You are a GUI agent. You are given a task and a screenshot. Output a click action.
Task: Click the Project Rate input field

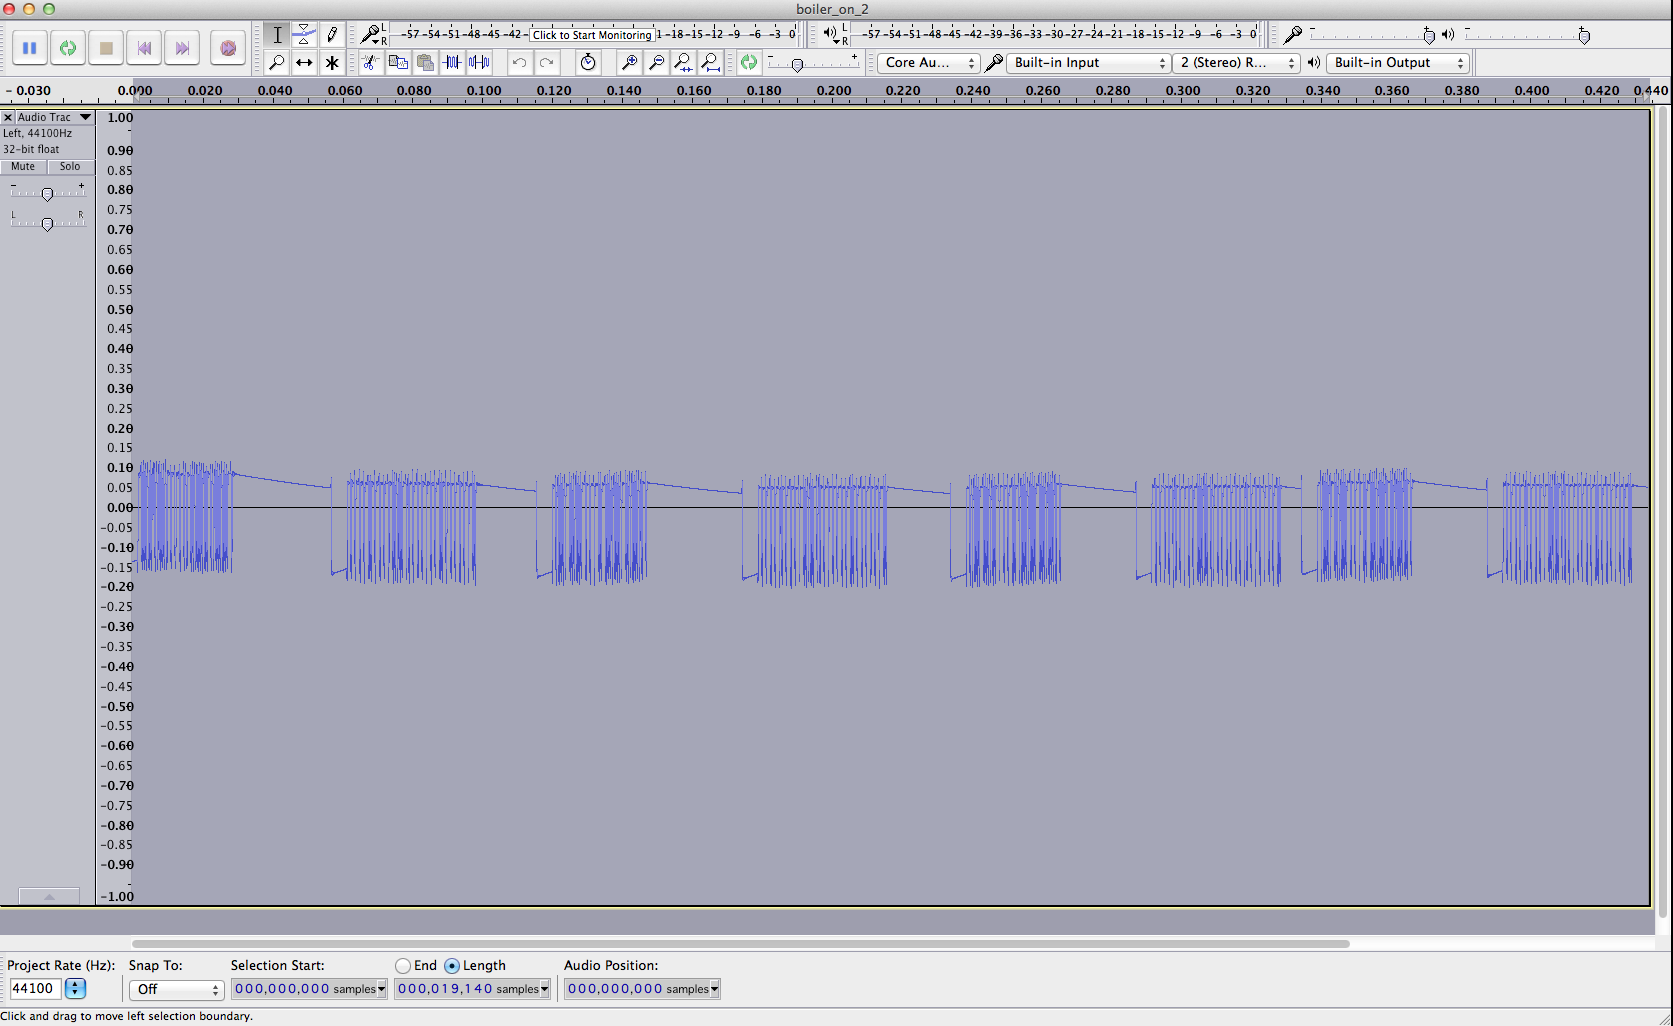pyautogui.click(x=34, y=989)
